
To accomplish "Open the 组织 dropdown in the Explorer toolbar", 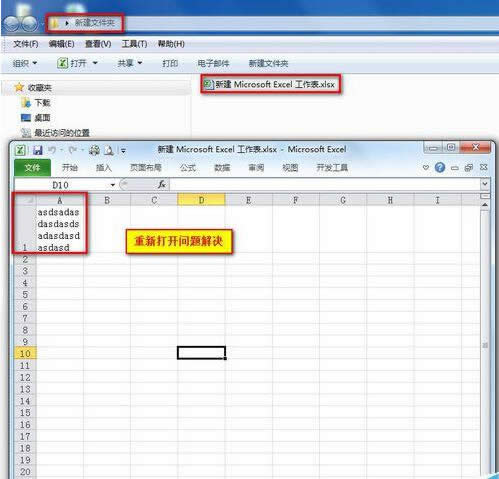I will click(25, 63).
